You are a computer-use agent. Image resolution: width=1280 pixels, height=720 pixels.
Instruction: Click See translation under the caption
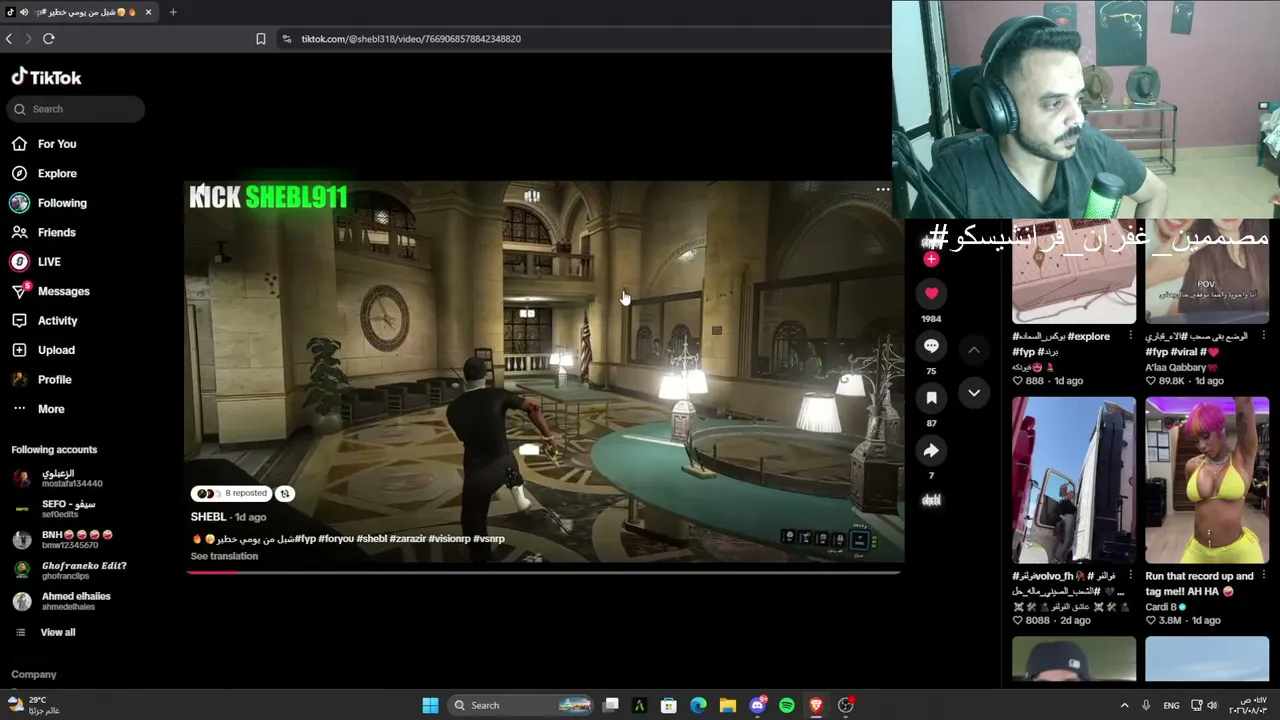pyautogui.click(x=224, y=556)
